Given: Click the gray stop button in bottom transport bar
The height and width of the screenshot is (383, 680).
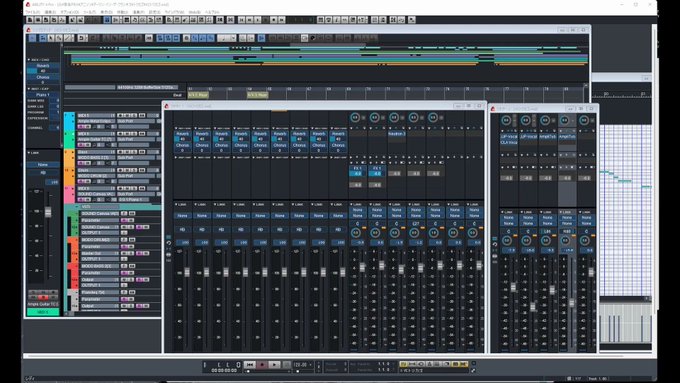Looking at the screenshot, I should (287, 364).
